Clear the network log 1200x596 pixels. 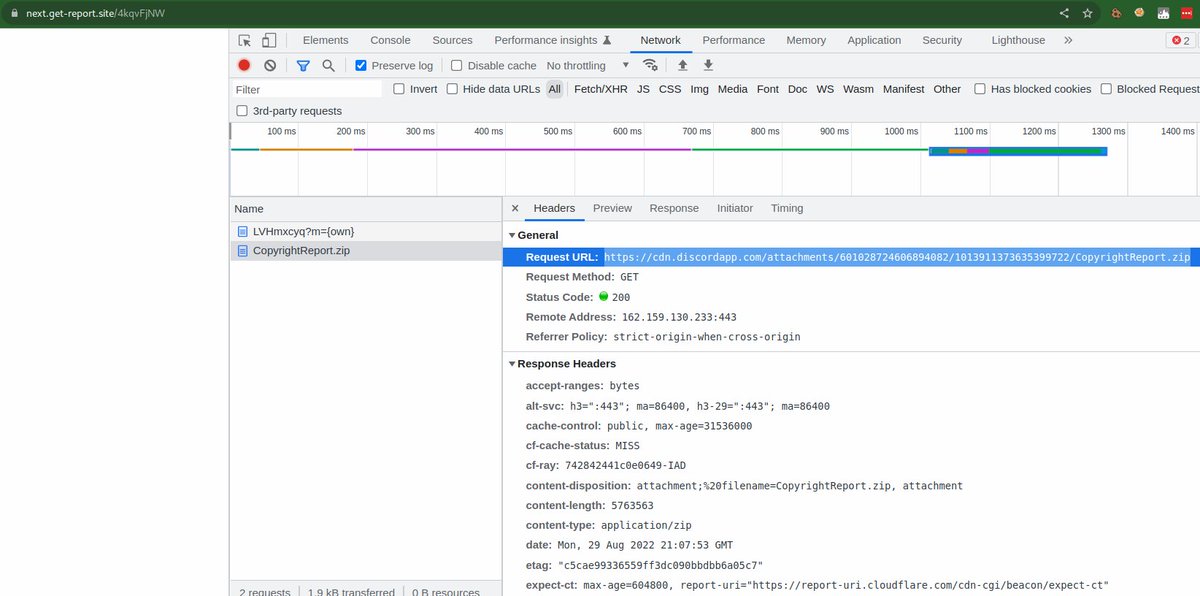[270, 65]
